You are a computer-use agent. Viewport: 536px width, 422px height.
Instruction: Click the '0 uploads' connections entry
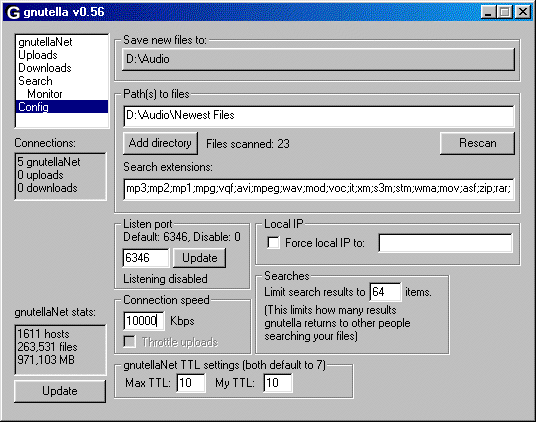pyautogui.click(x=40, y=175)
